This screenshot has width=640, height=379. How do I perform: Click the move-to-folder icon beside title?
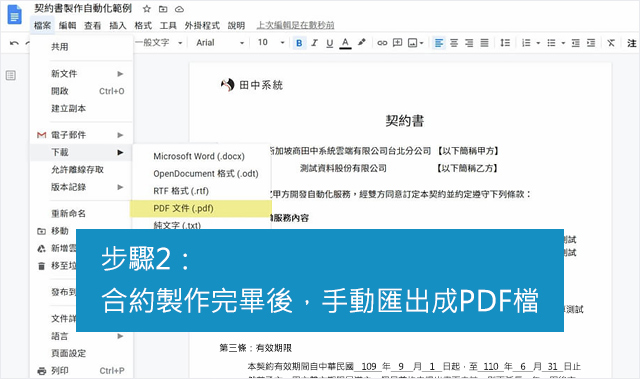[163, 9]
